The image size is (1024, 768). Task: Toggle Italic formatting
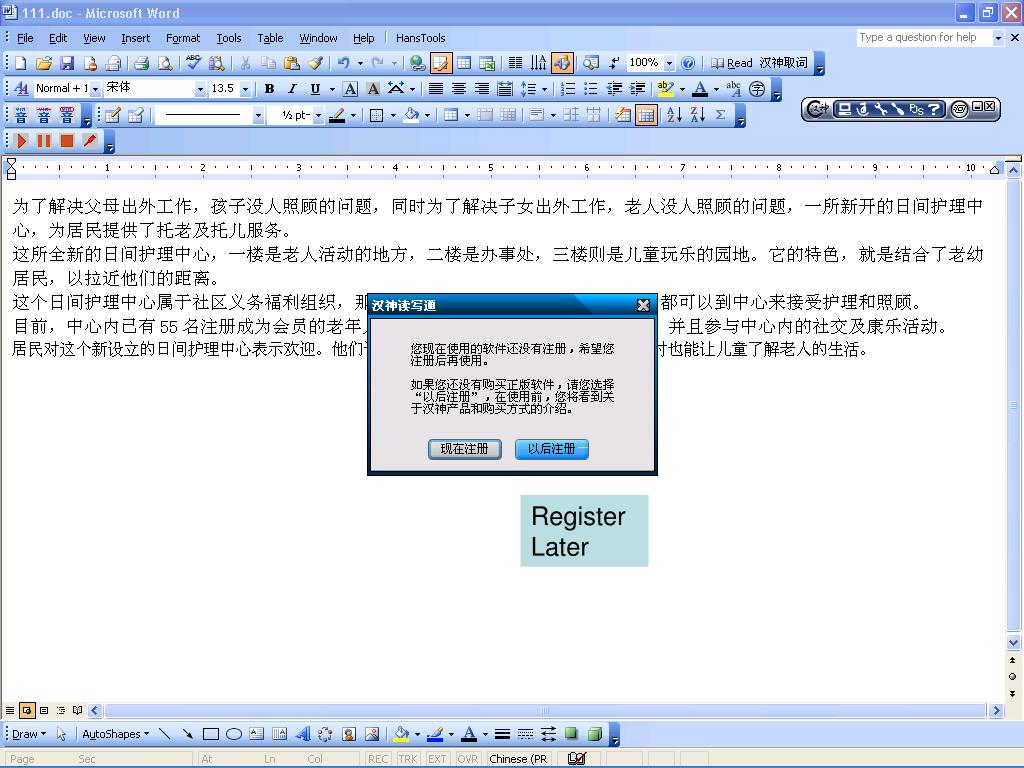click(x=292, y=89)
